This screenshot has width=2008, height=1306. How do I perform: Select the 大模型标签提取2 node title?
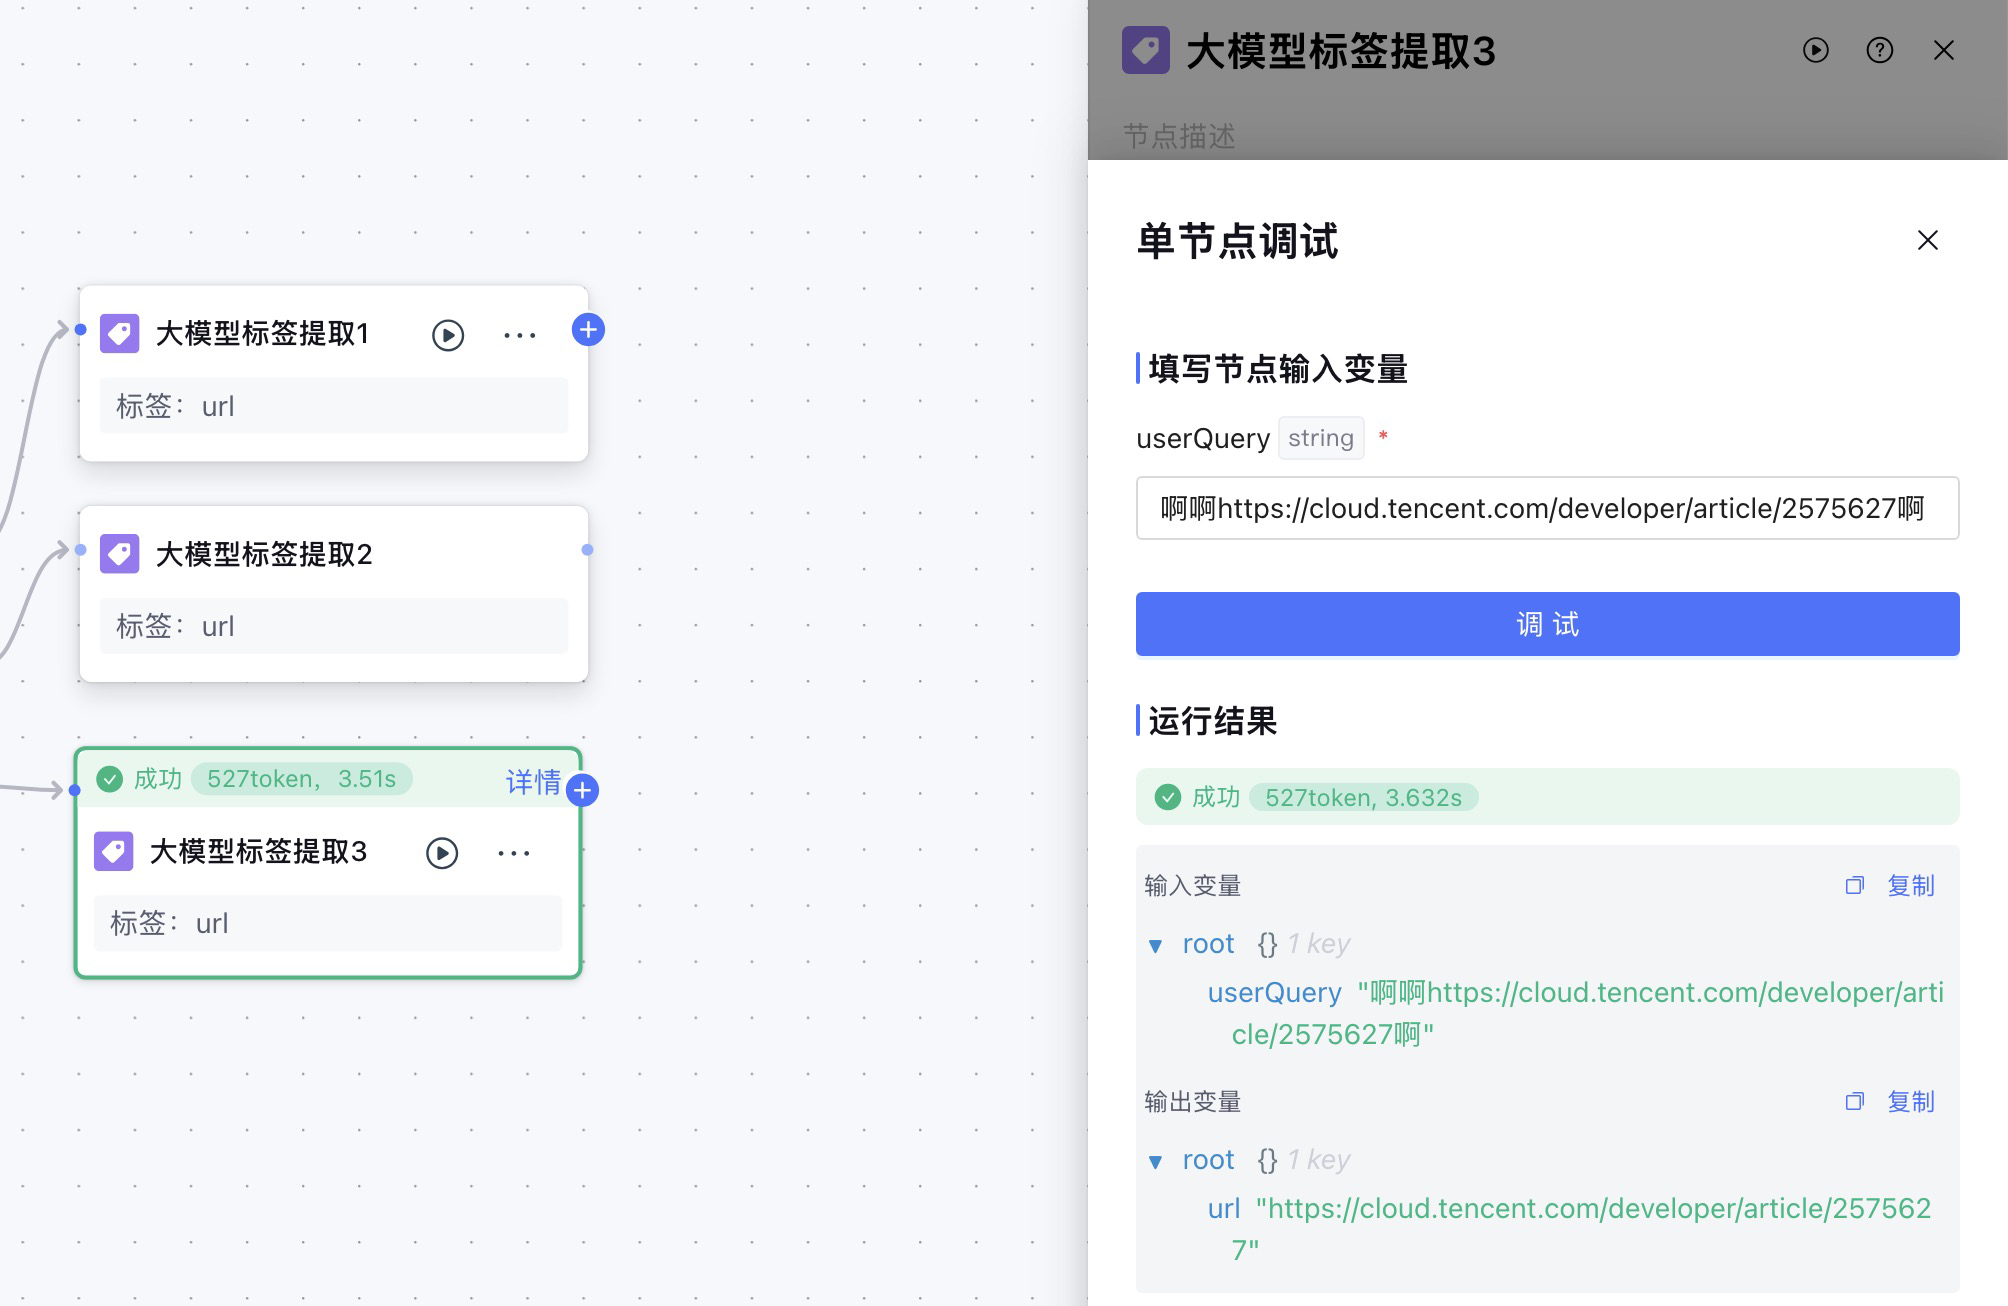(264, 554)
